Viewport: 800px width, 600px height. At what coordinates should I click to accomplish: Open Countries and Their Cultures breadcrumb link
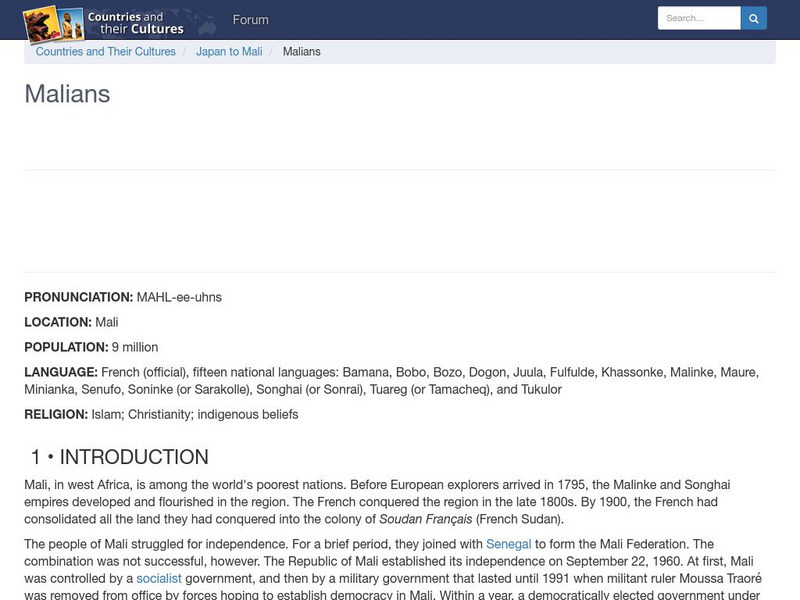[106, 52]
